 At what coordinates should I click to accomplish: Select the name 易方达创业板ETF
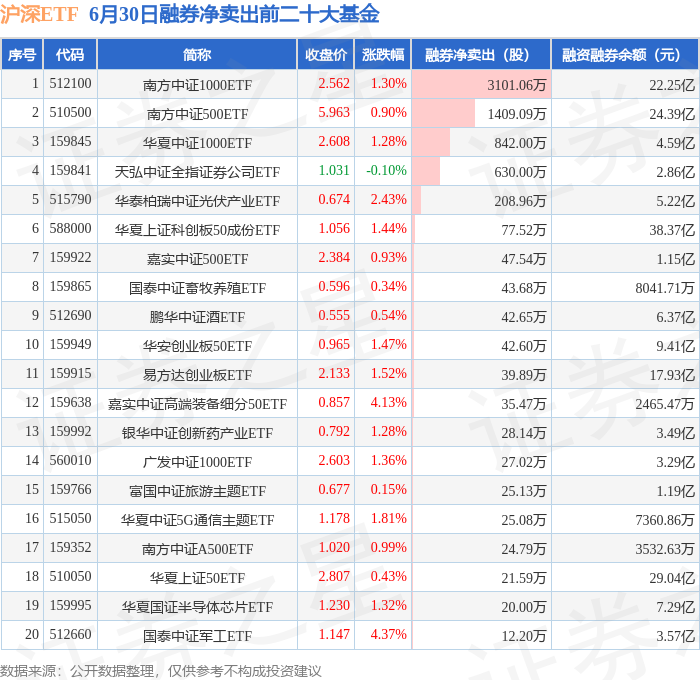pos(197,375)
